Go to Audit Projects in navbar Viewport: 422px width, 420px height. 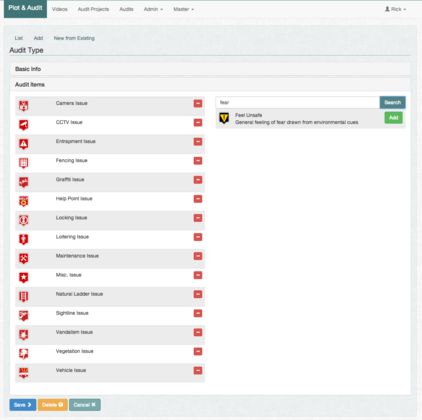93,9
